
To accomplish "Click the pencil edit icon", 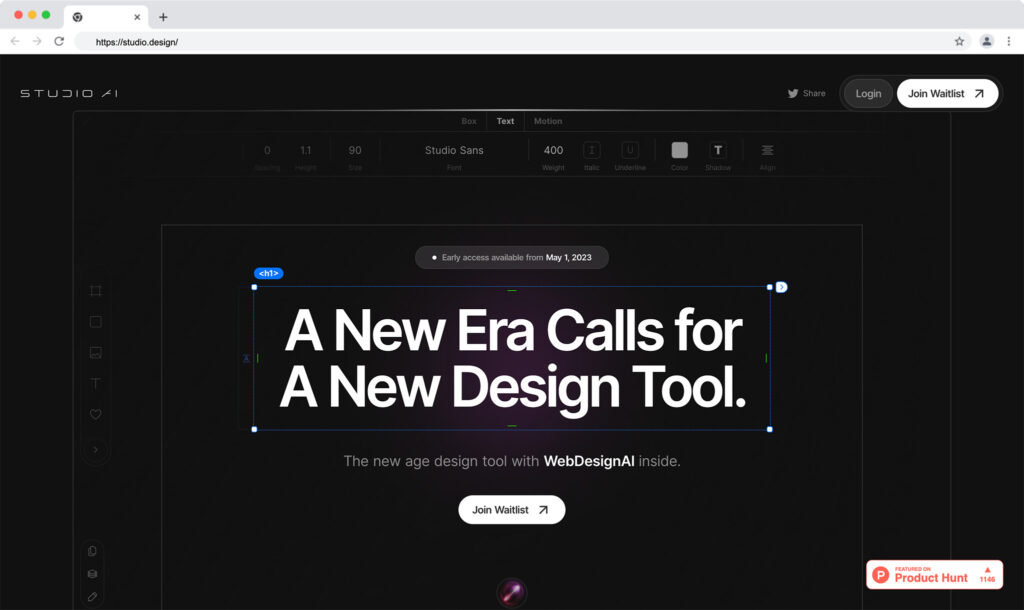I will coord(93,596).
